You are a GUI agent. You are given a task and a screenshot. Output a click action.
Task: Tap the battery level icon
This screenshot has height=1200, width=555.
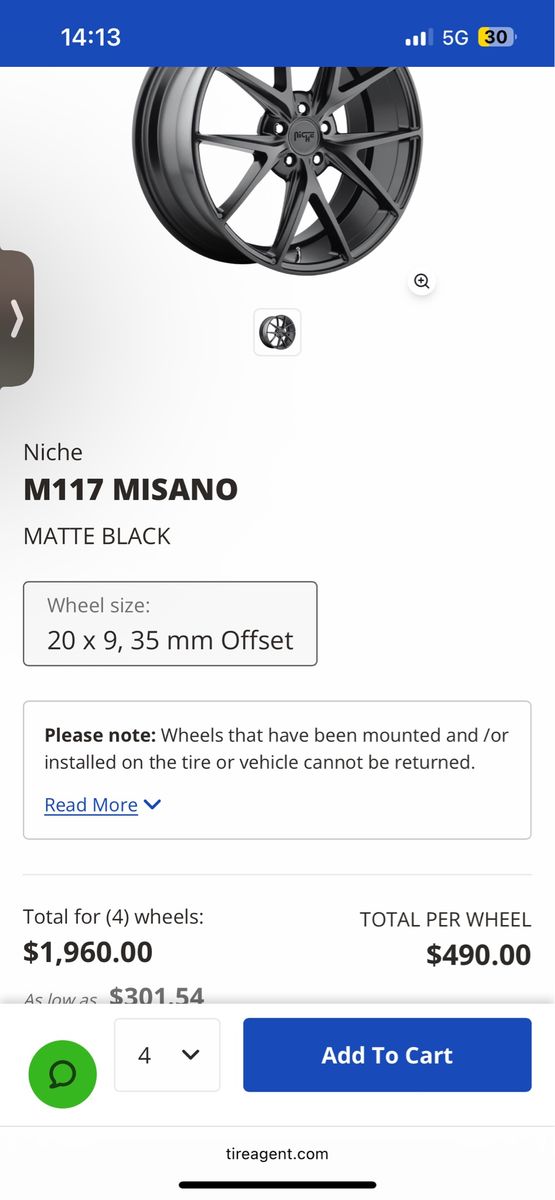498,37
